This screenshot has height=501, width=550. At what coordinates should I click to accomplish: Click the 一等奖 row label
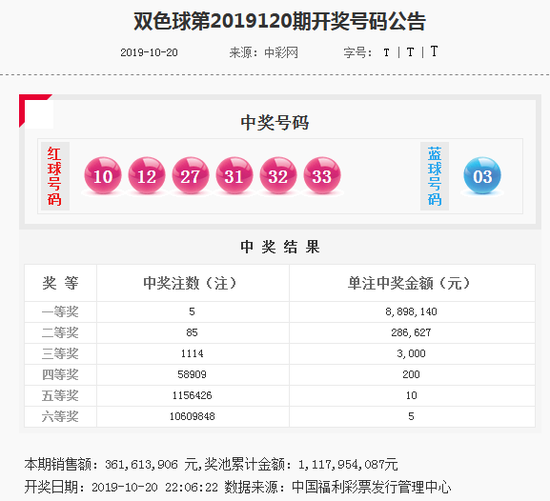click(x=60, y=312)
